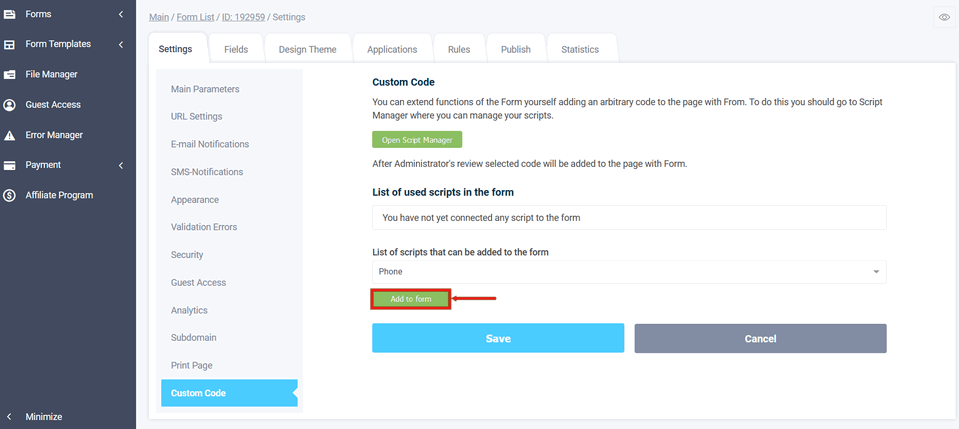
Task: Select the Custom Code section
Action: 229,393
